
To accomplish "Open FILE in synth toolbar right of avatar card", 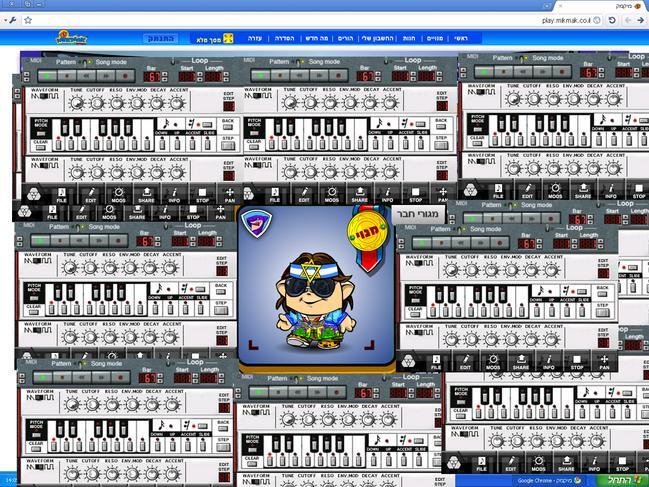I will click(436, 362).
